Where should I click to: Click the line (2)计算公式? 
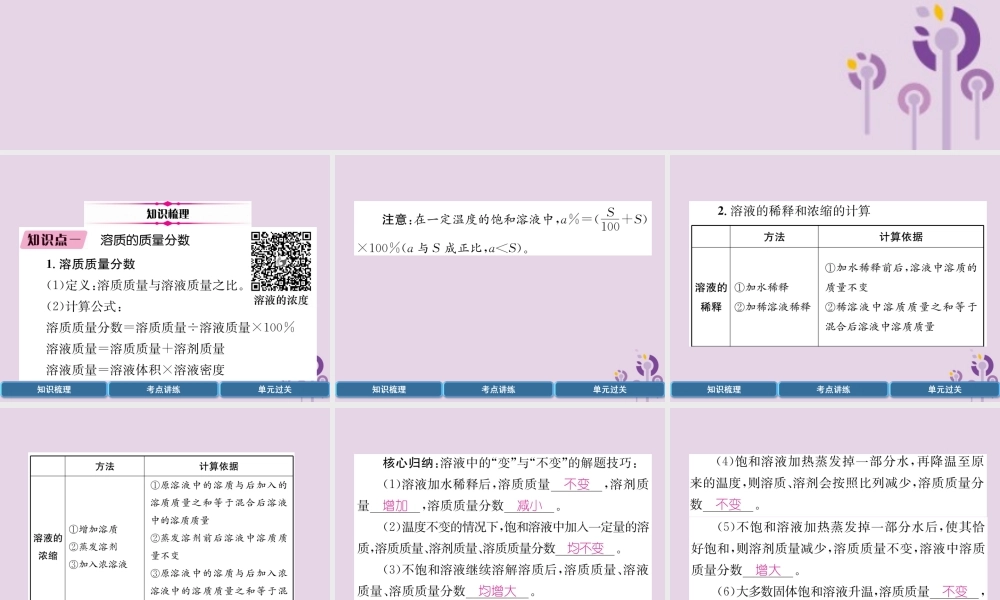pos(84,306)
